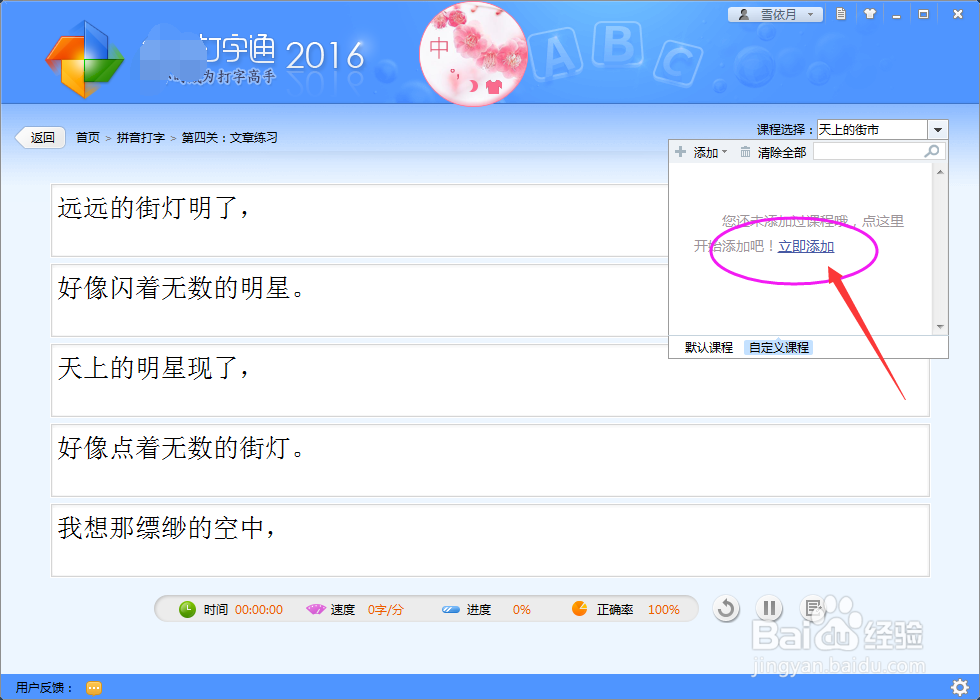Click the clipboard note icon in title bar
980x700 pixels.
(841, 14)
